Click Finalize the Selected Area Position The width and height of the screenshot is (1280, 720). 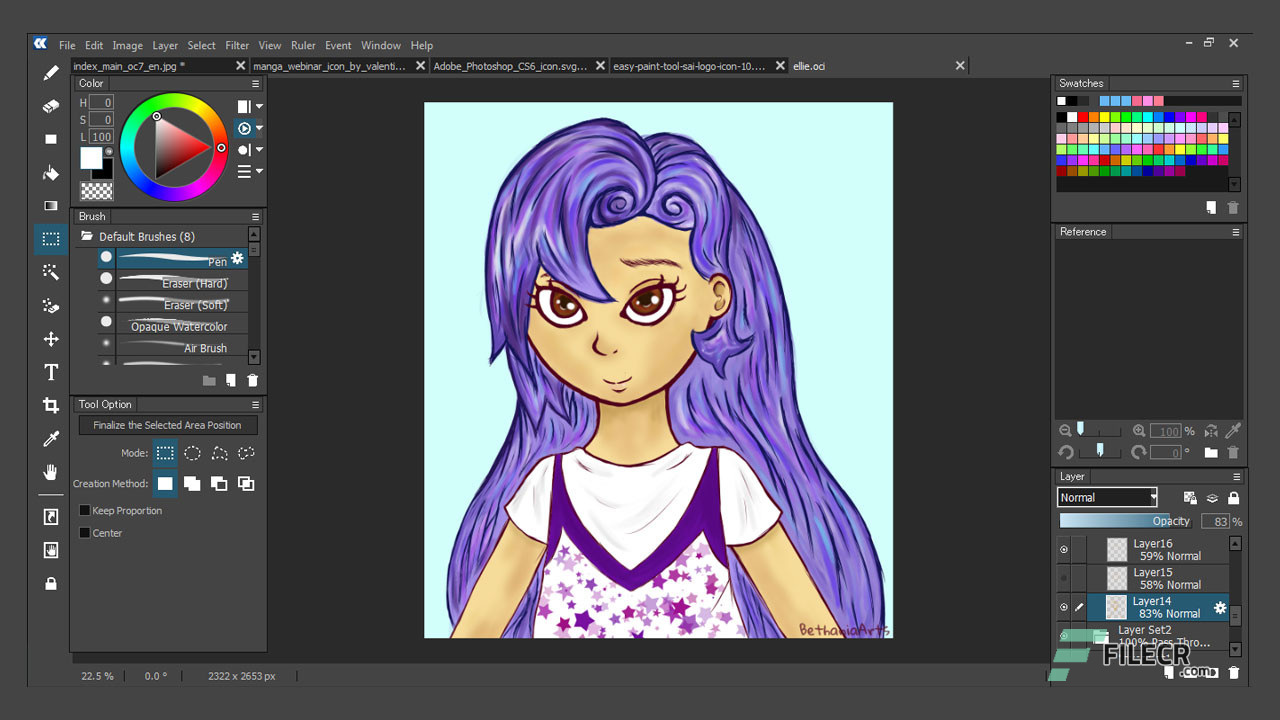(x=167, y=425)
